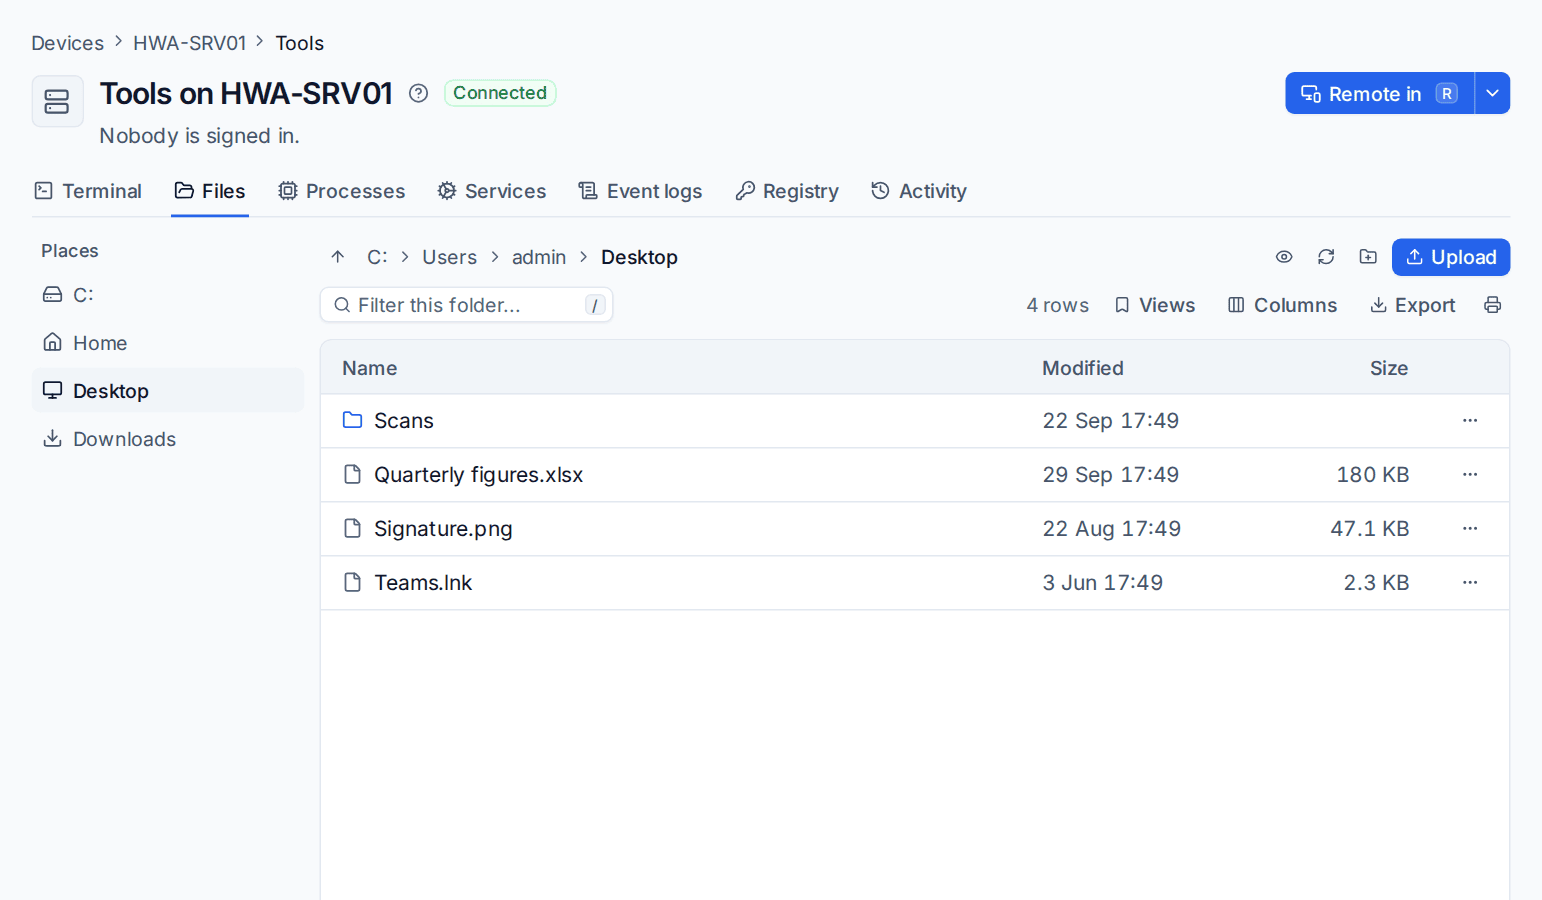Click the server device icon
This screenshot has width=1542, height=900.
pyautogui.click(x=57, y=101)
